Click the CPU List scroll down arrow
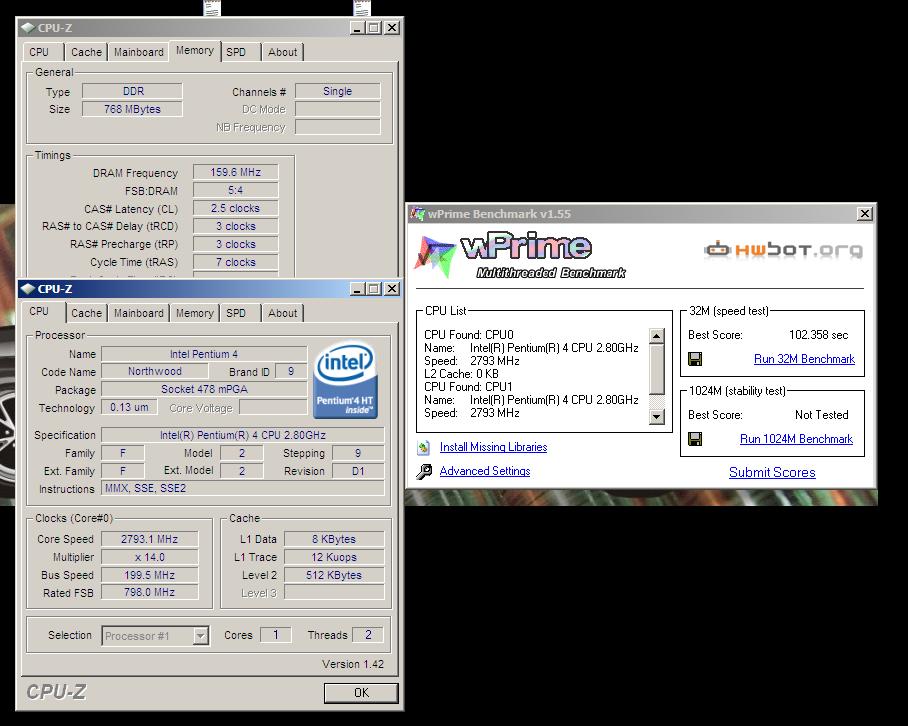 [657, 416]
